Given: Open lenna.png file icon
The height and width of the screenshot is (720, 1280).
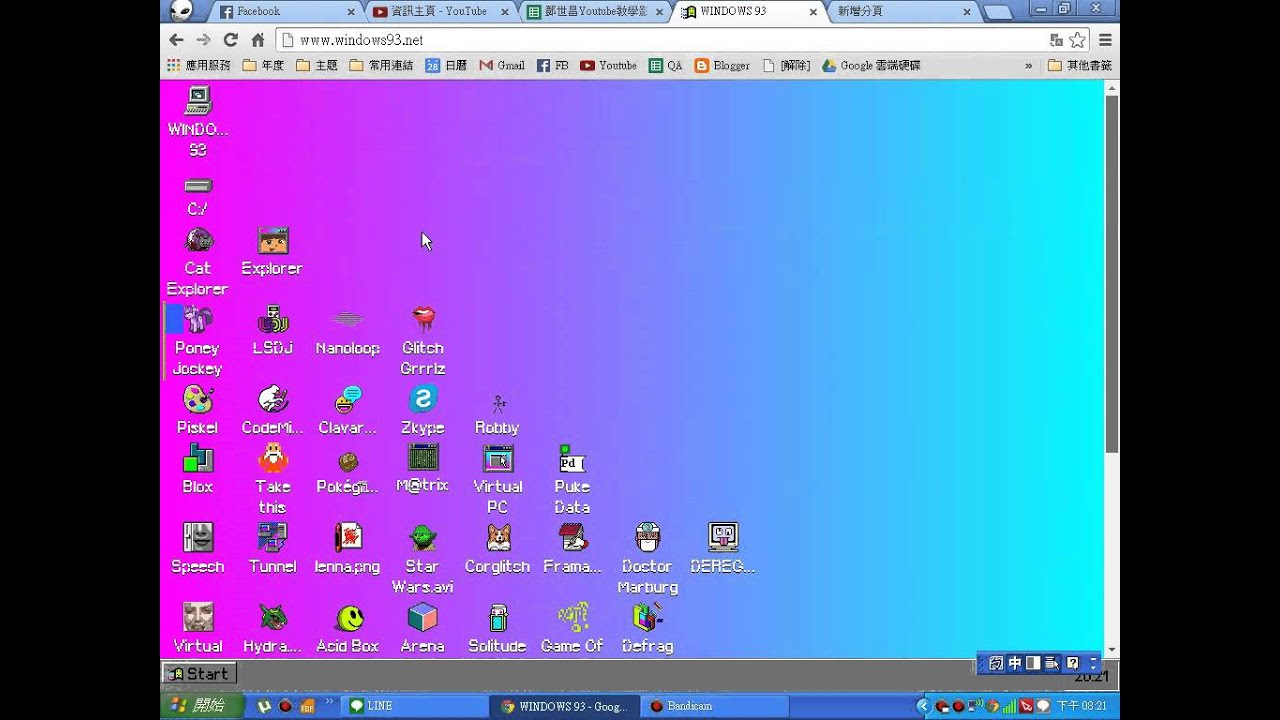Looking at the screenshot, I should click(348, 538).
